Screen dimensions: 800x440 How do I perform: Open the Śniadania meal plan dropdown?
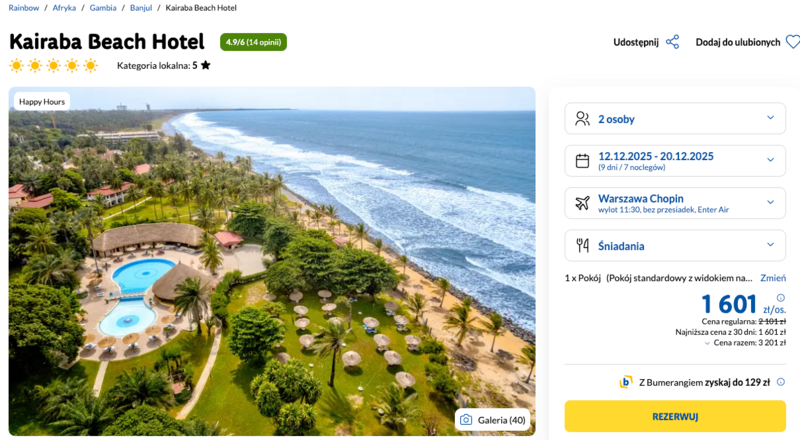770,245
